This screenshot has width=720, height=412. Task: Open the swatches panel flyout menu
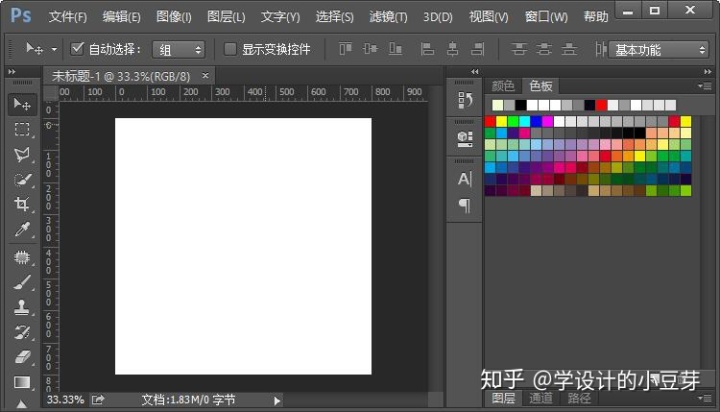(x=705, y=86)
